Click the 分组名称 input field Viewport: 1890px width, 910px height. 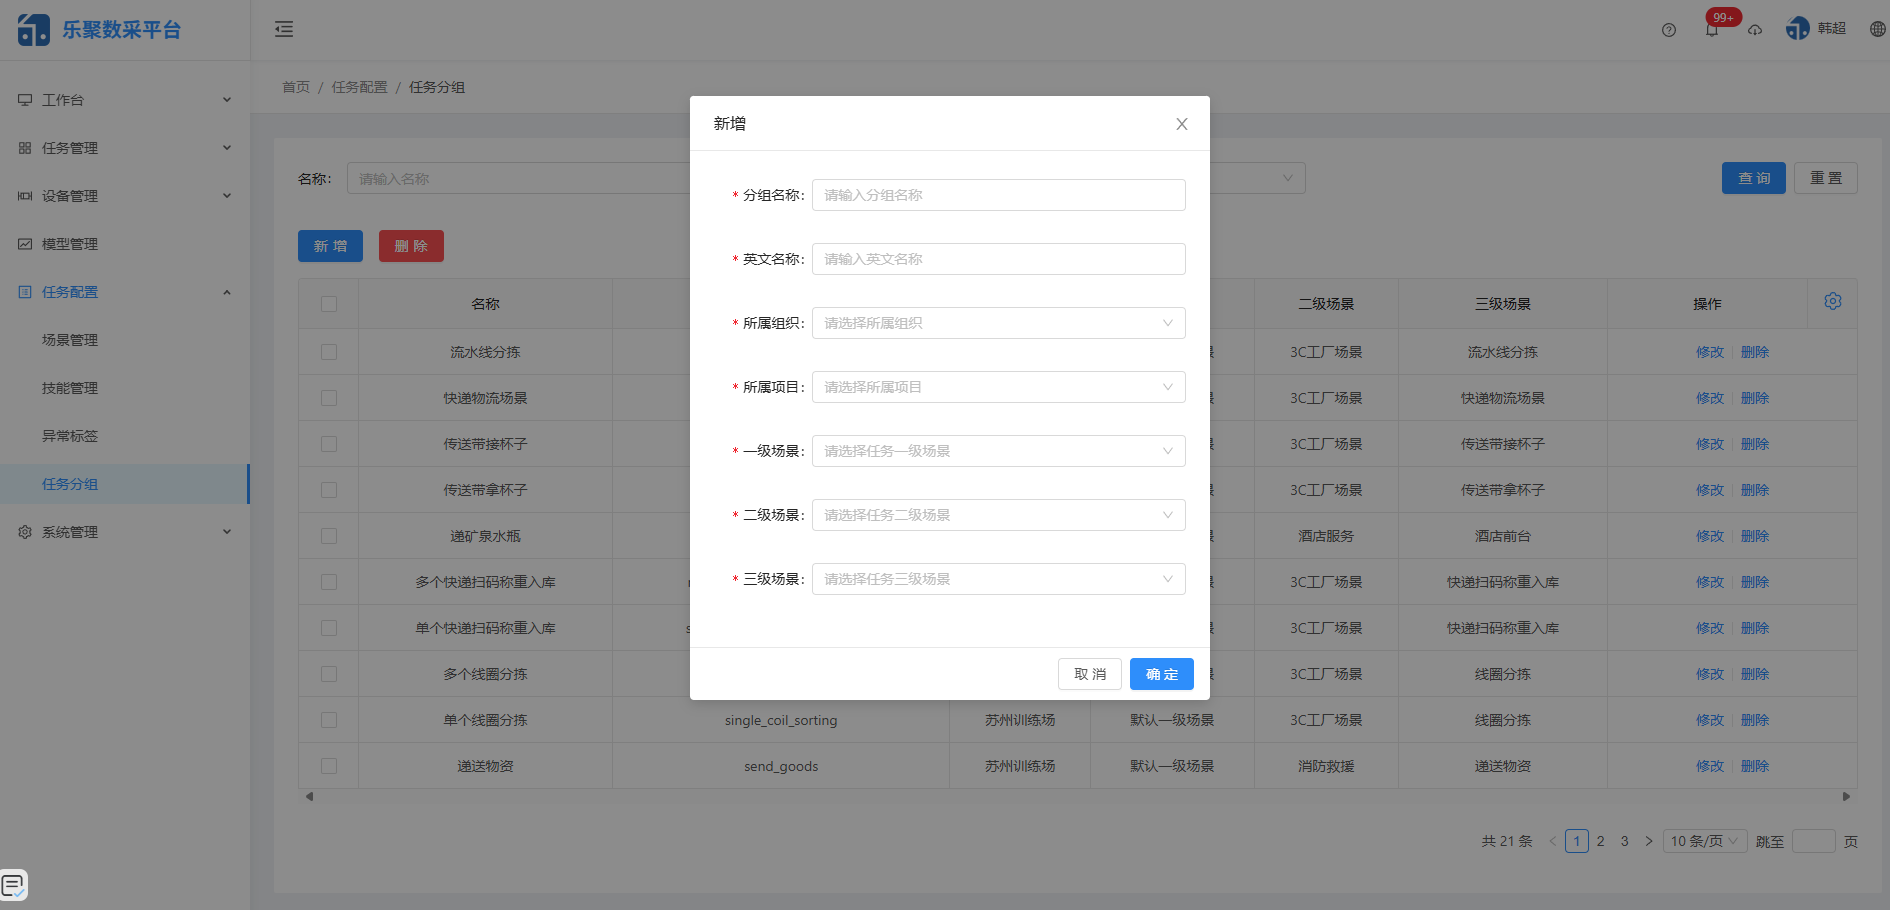997,195
